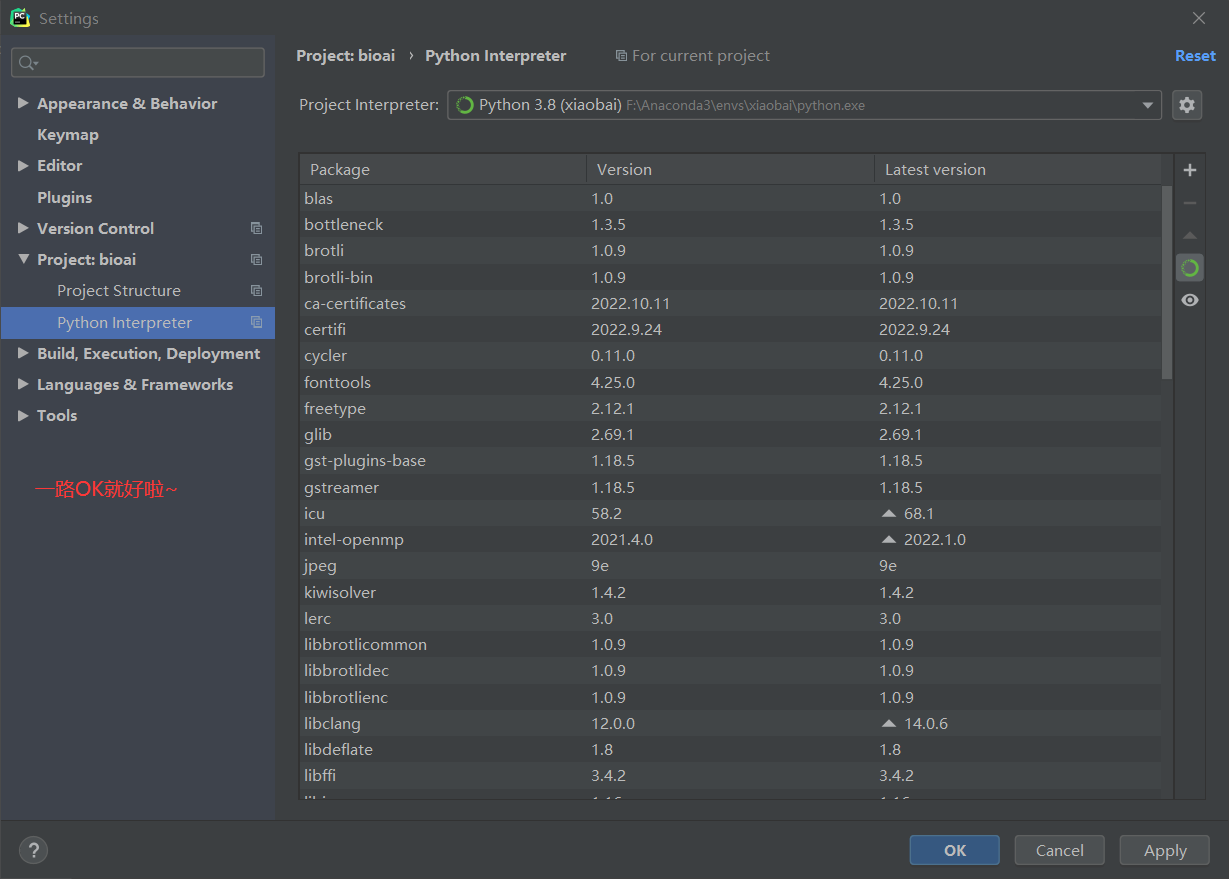Select the blas package row
The width and height of the screenshot is (1229, 879).
731,198
